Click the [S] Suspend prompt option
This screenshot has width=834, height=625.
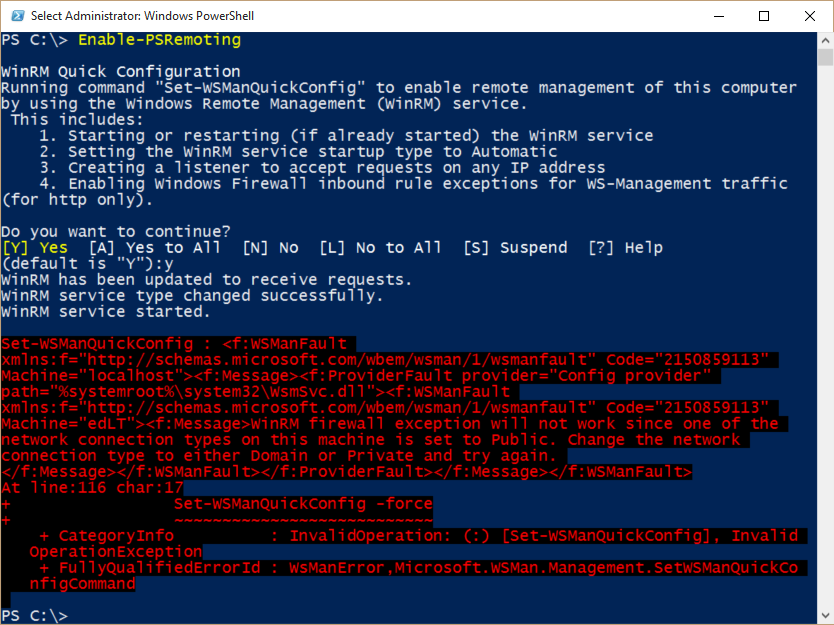[515, 248]
